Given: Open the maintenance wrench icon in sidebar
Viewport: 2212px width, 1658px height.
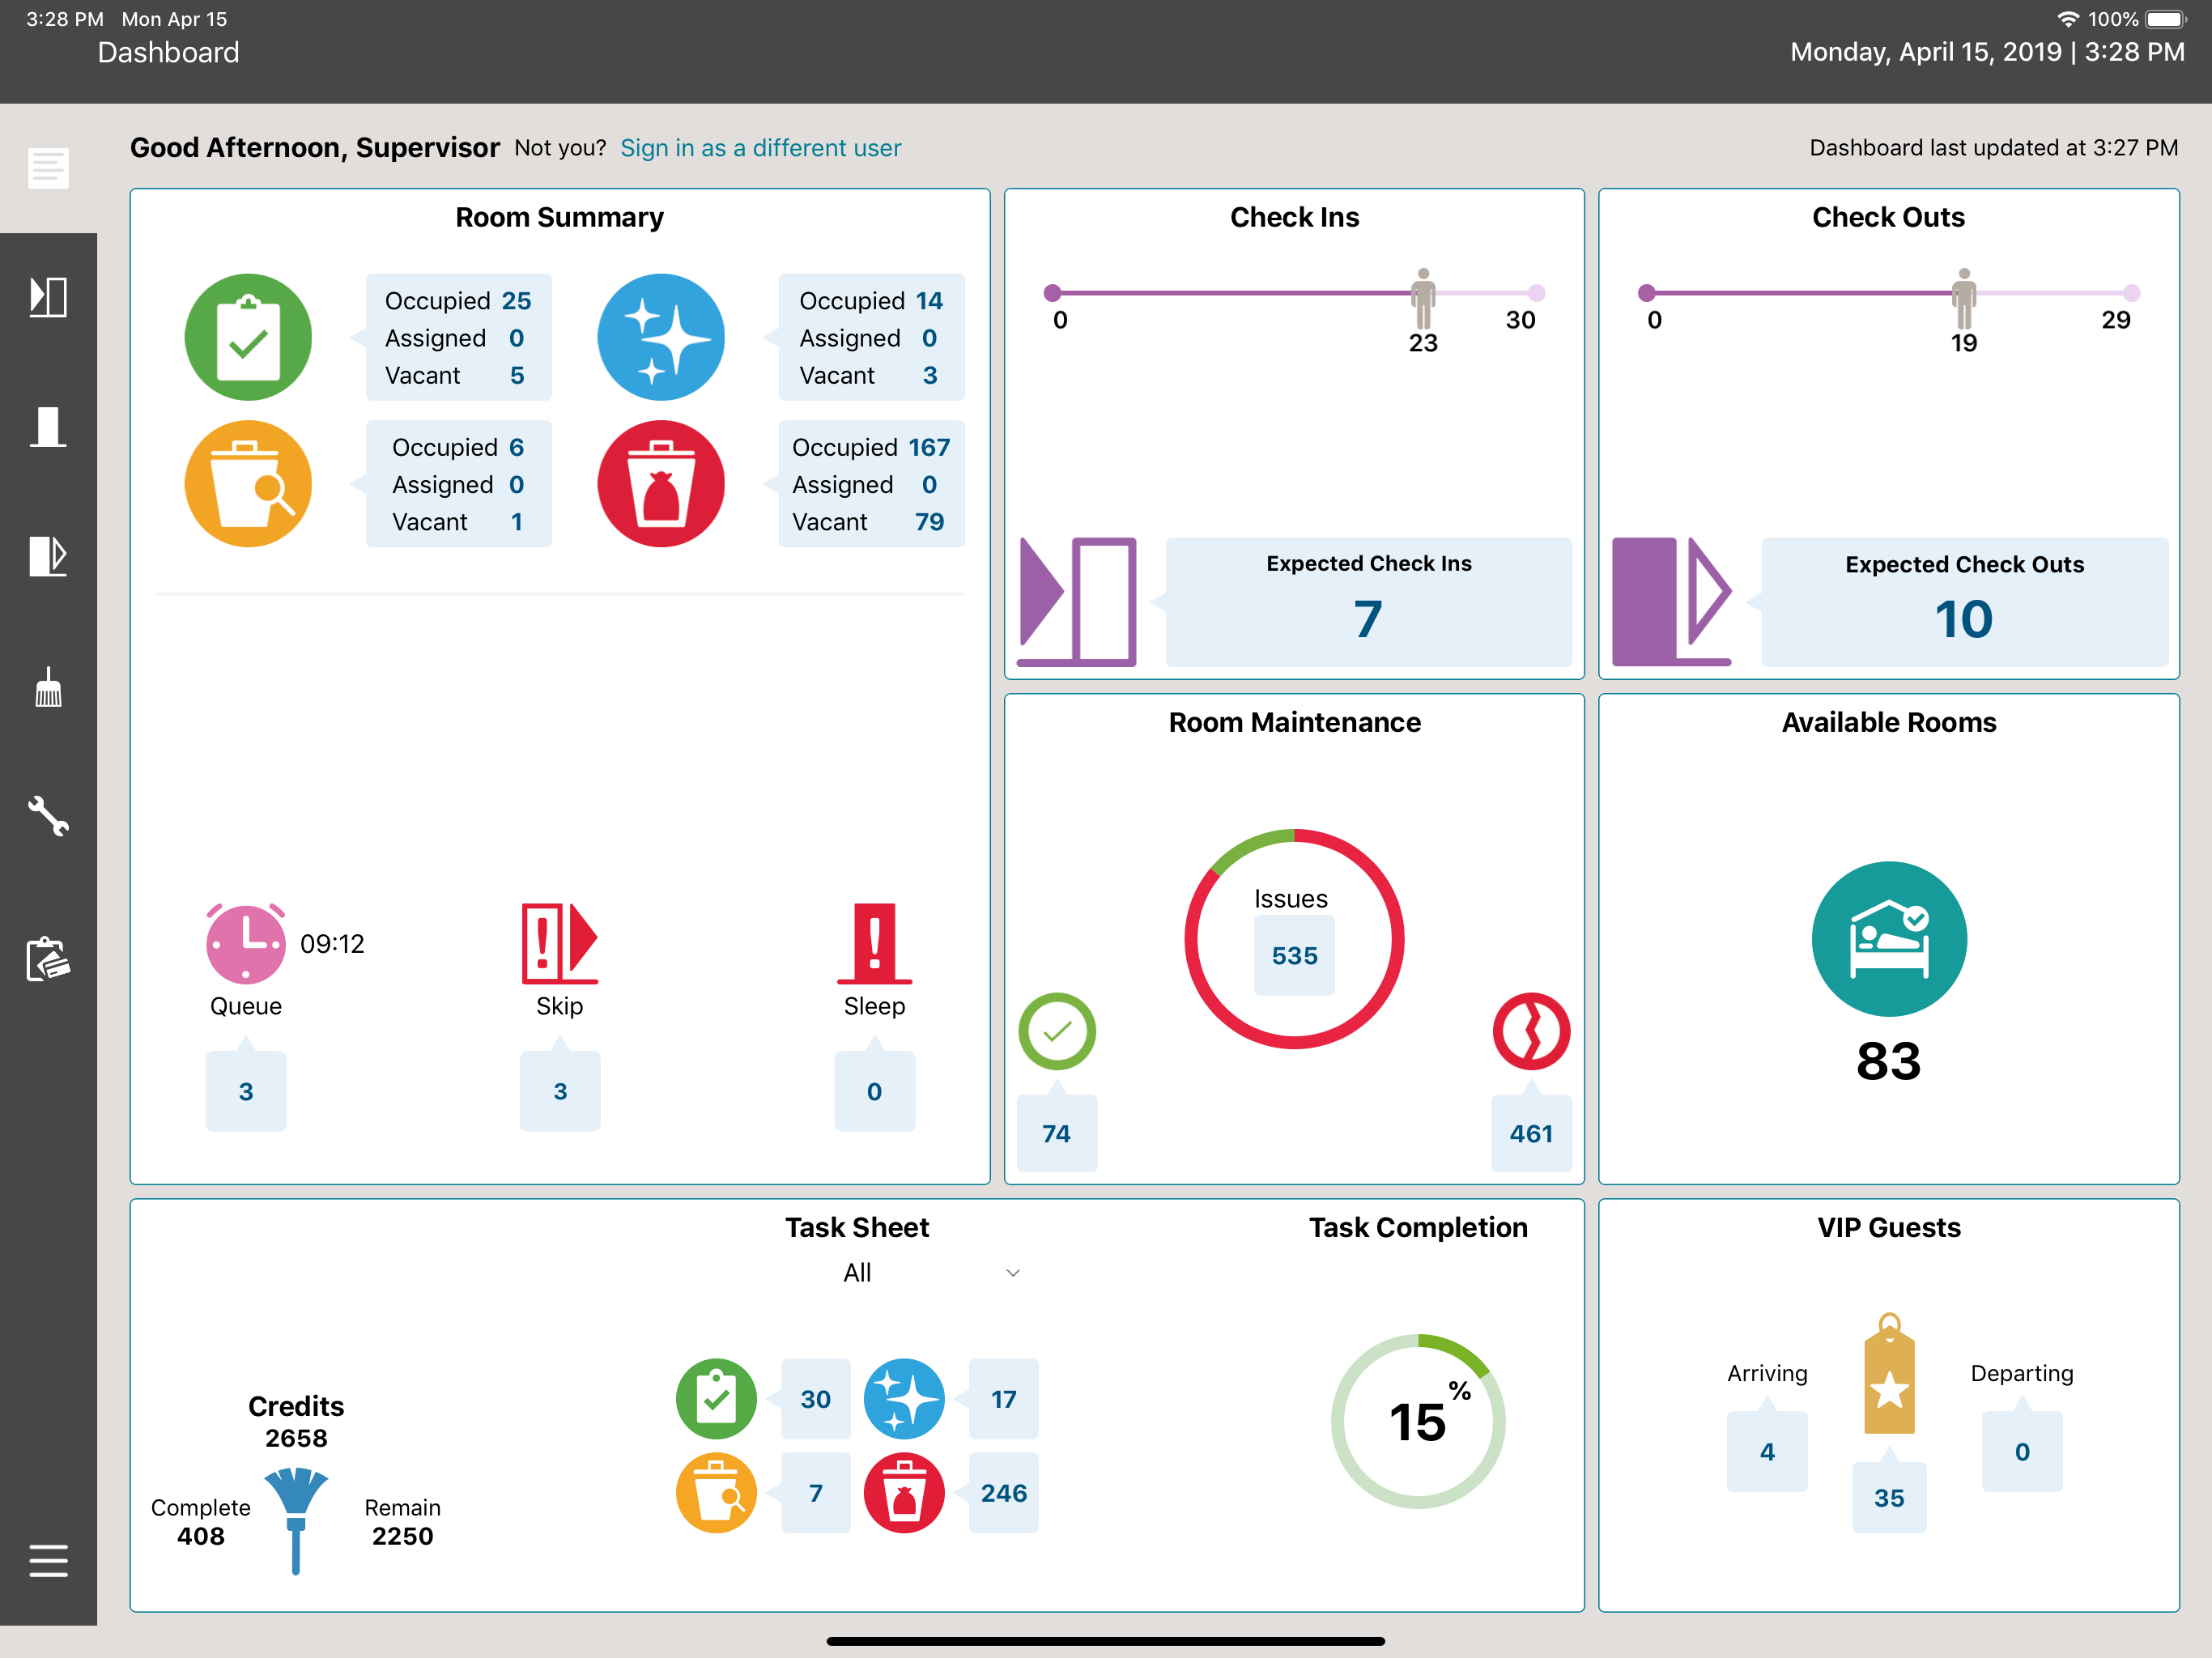Looking at the screenshot, I should pos(48,816).
